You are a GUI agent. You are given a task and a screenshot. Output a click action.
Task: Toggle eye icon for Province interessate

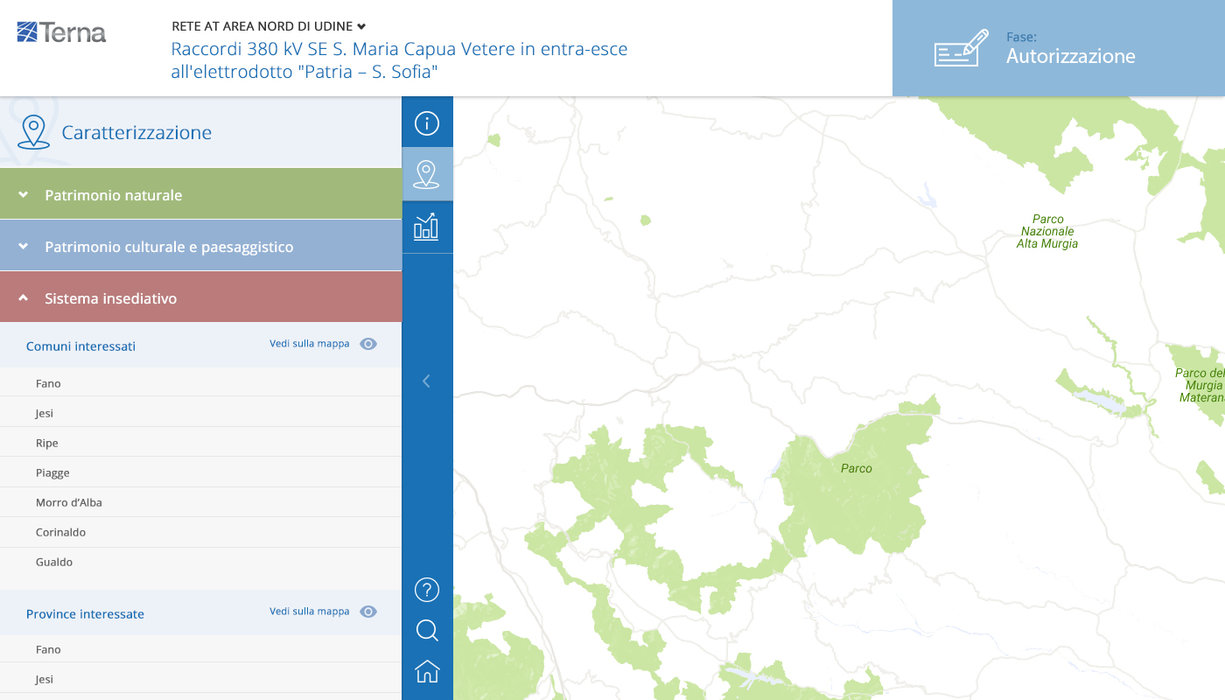coord(368,612)
